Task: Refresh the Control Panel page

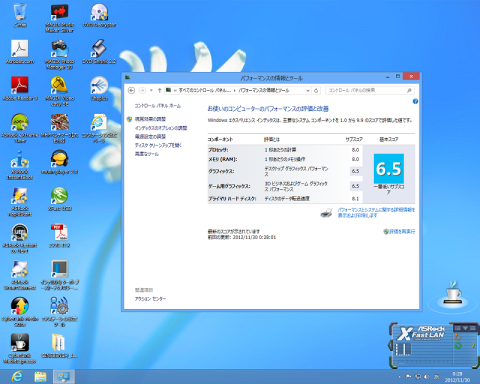Action: 316,90
